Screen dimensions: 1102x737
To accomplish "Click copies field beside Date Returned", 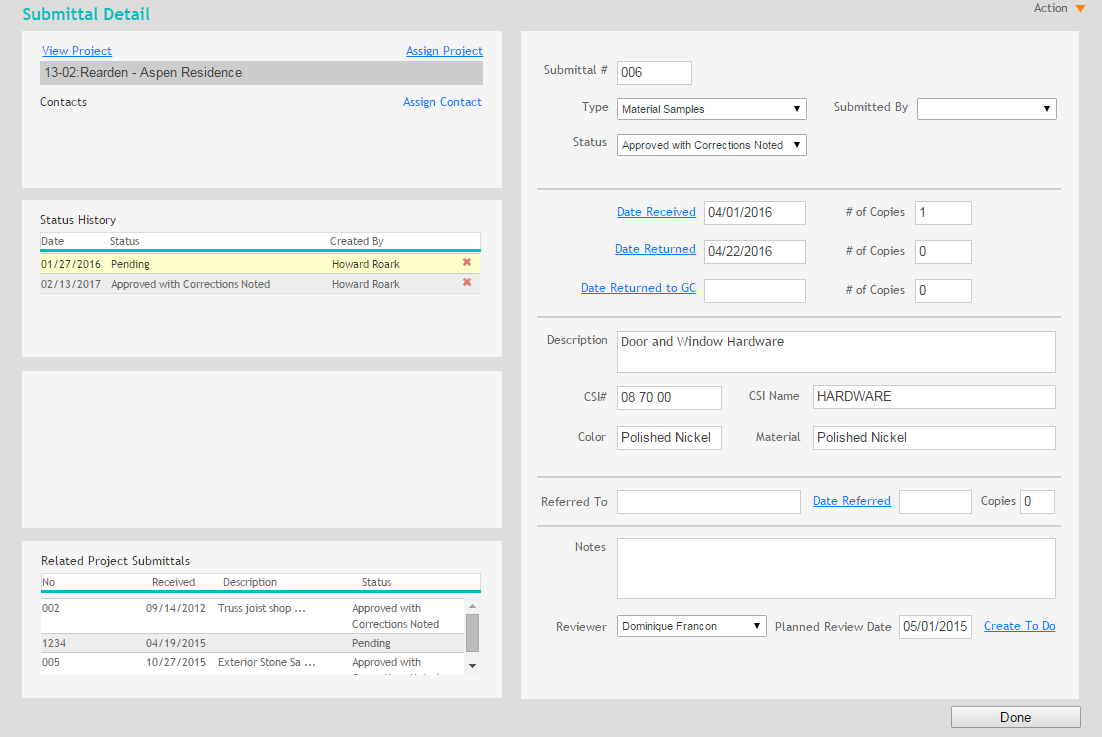I will coord(943,252).
